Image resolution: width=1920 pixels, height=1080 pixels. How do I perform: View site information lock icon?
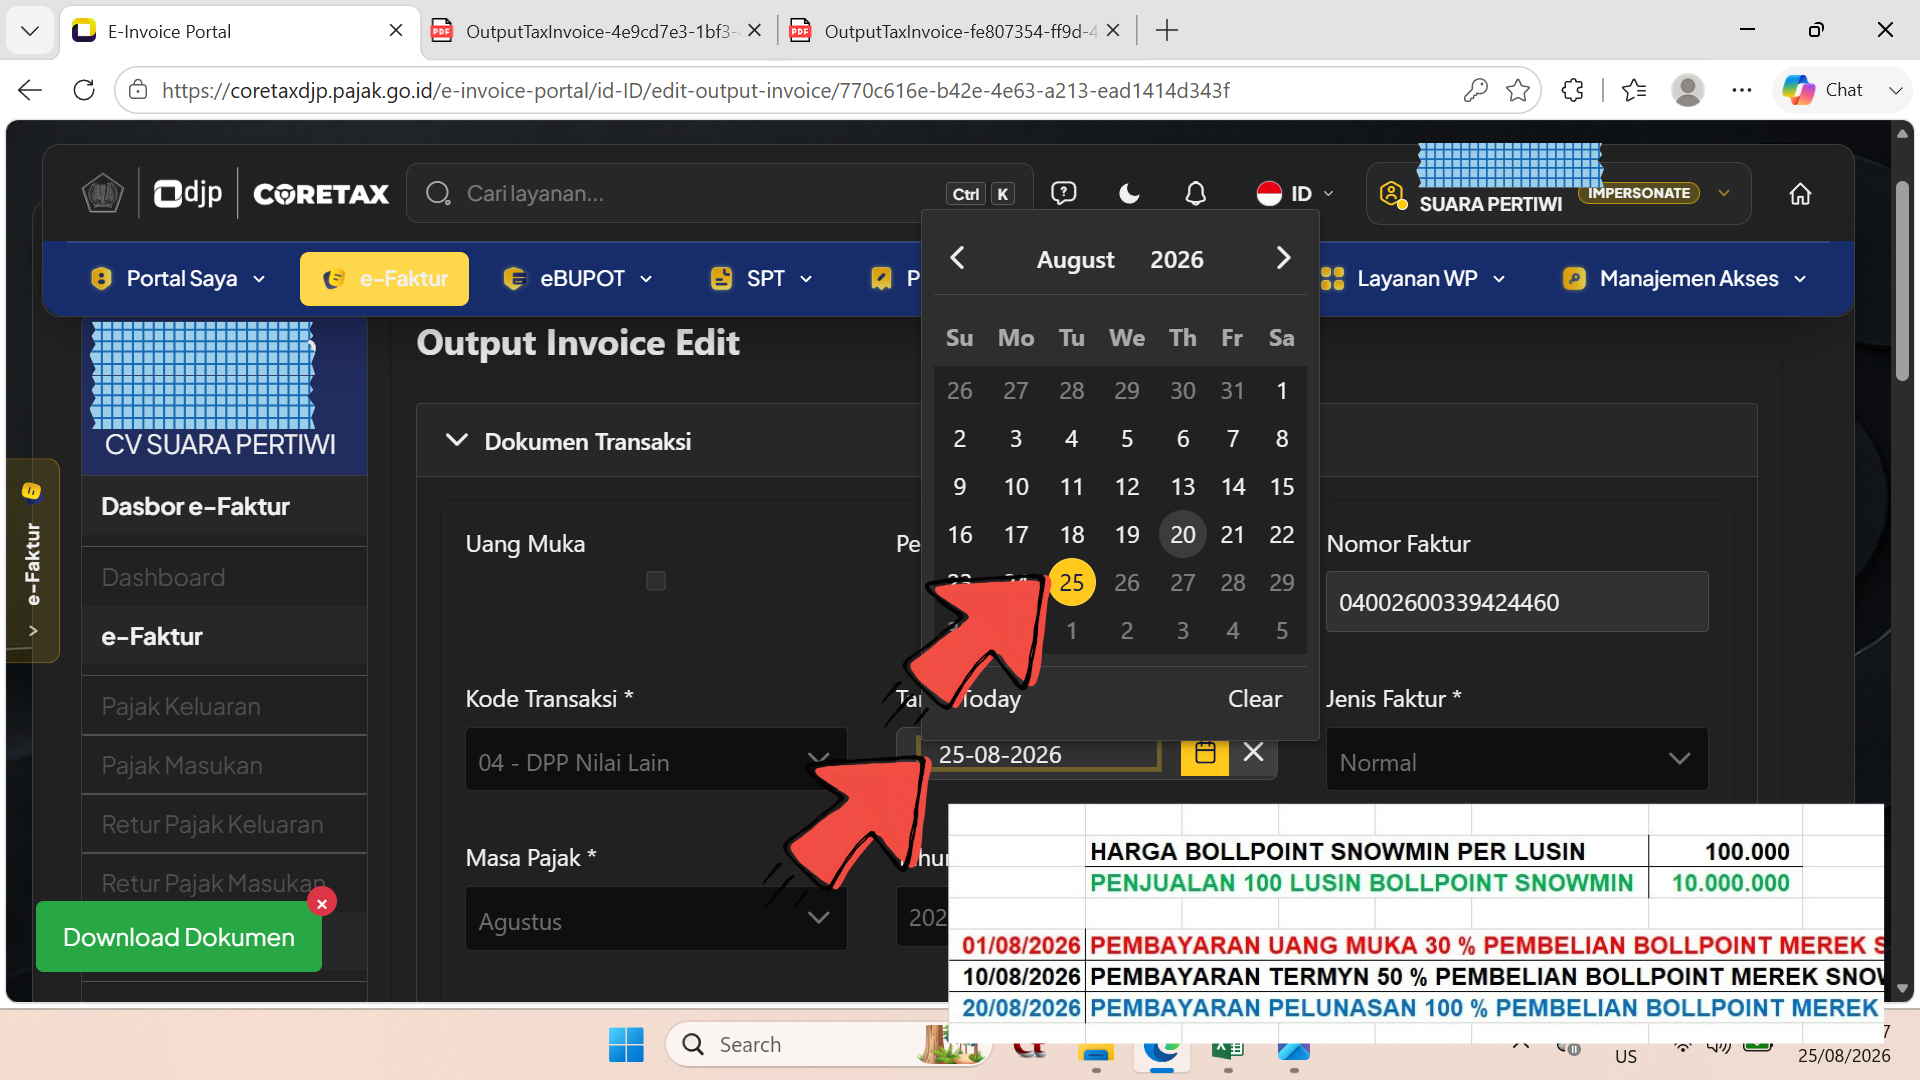tap(139, 90)
